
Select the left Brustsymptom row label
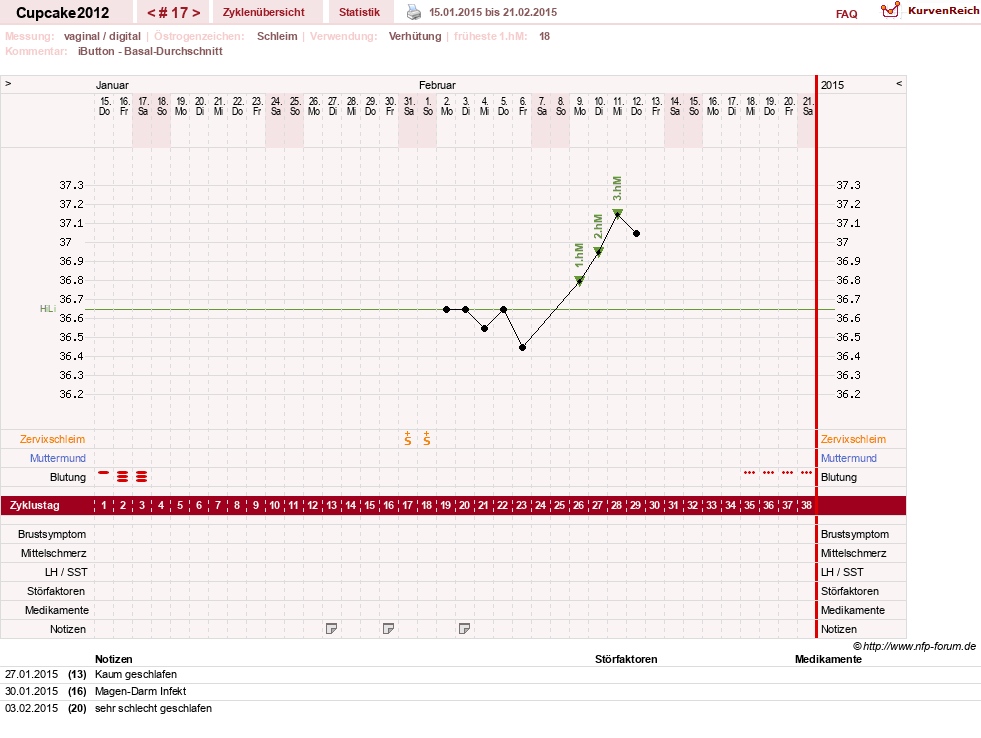pyautogui.click(x=52, y=534)
